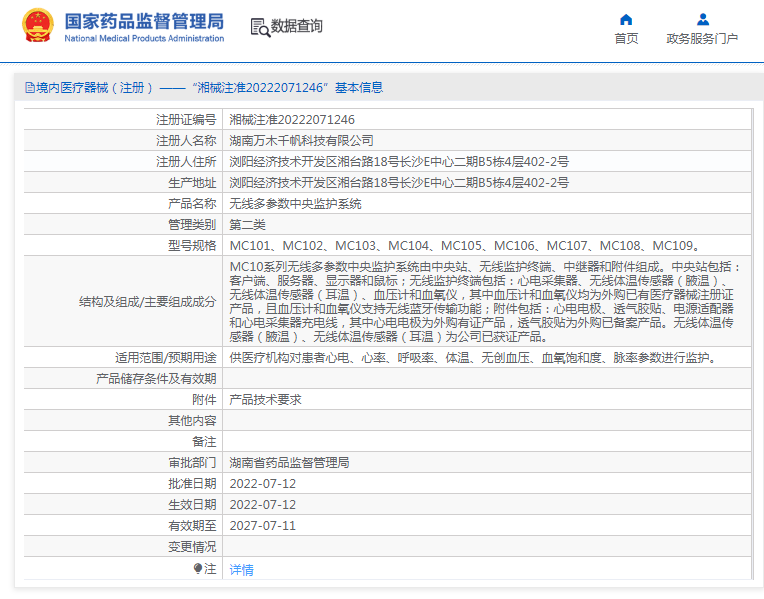Click 数据查询 label
Image resolution: width=764 pixels, height=599 pixels.
[x=297, y=26]
